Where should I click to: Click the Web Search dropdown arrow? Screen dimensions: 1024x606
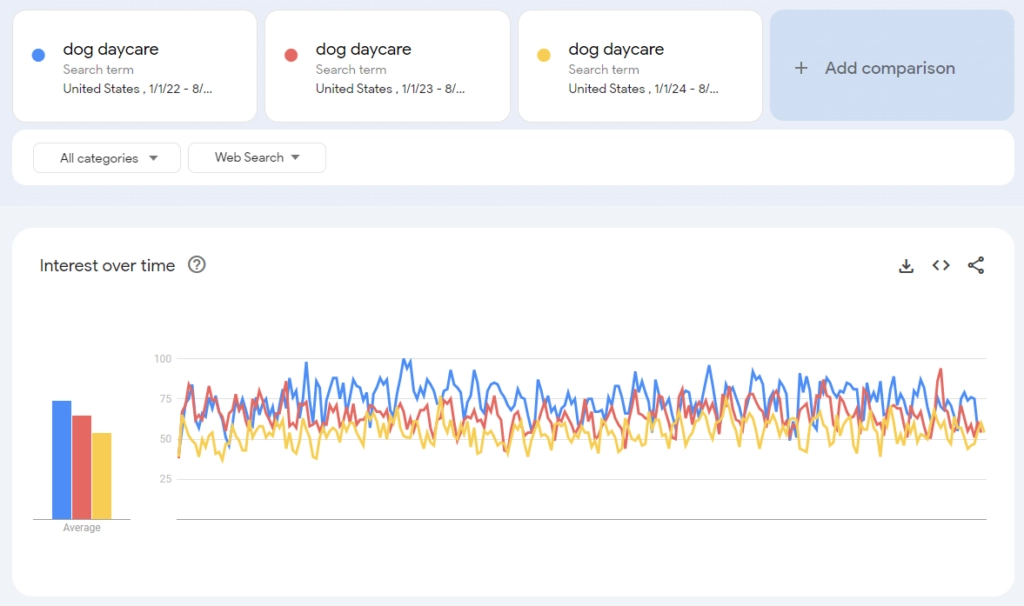pos(295,157)
